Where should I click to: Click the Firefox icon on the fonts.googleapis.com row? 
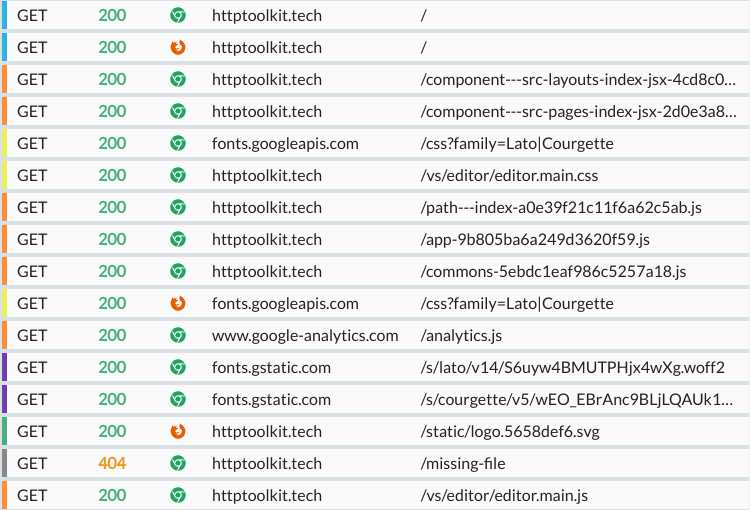178,304
